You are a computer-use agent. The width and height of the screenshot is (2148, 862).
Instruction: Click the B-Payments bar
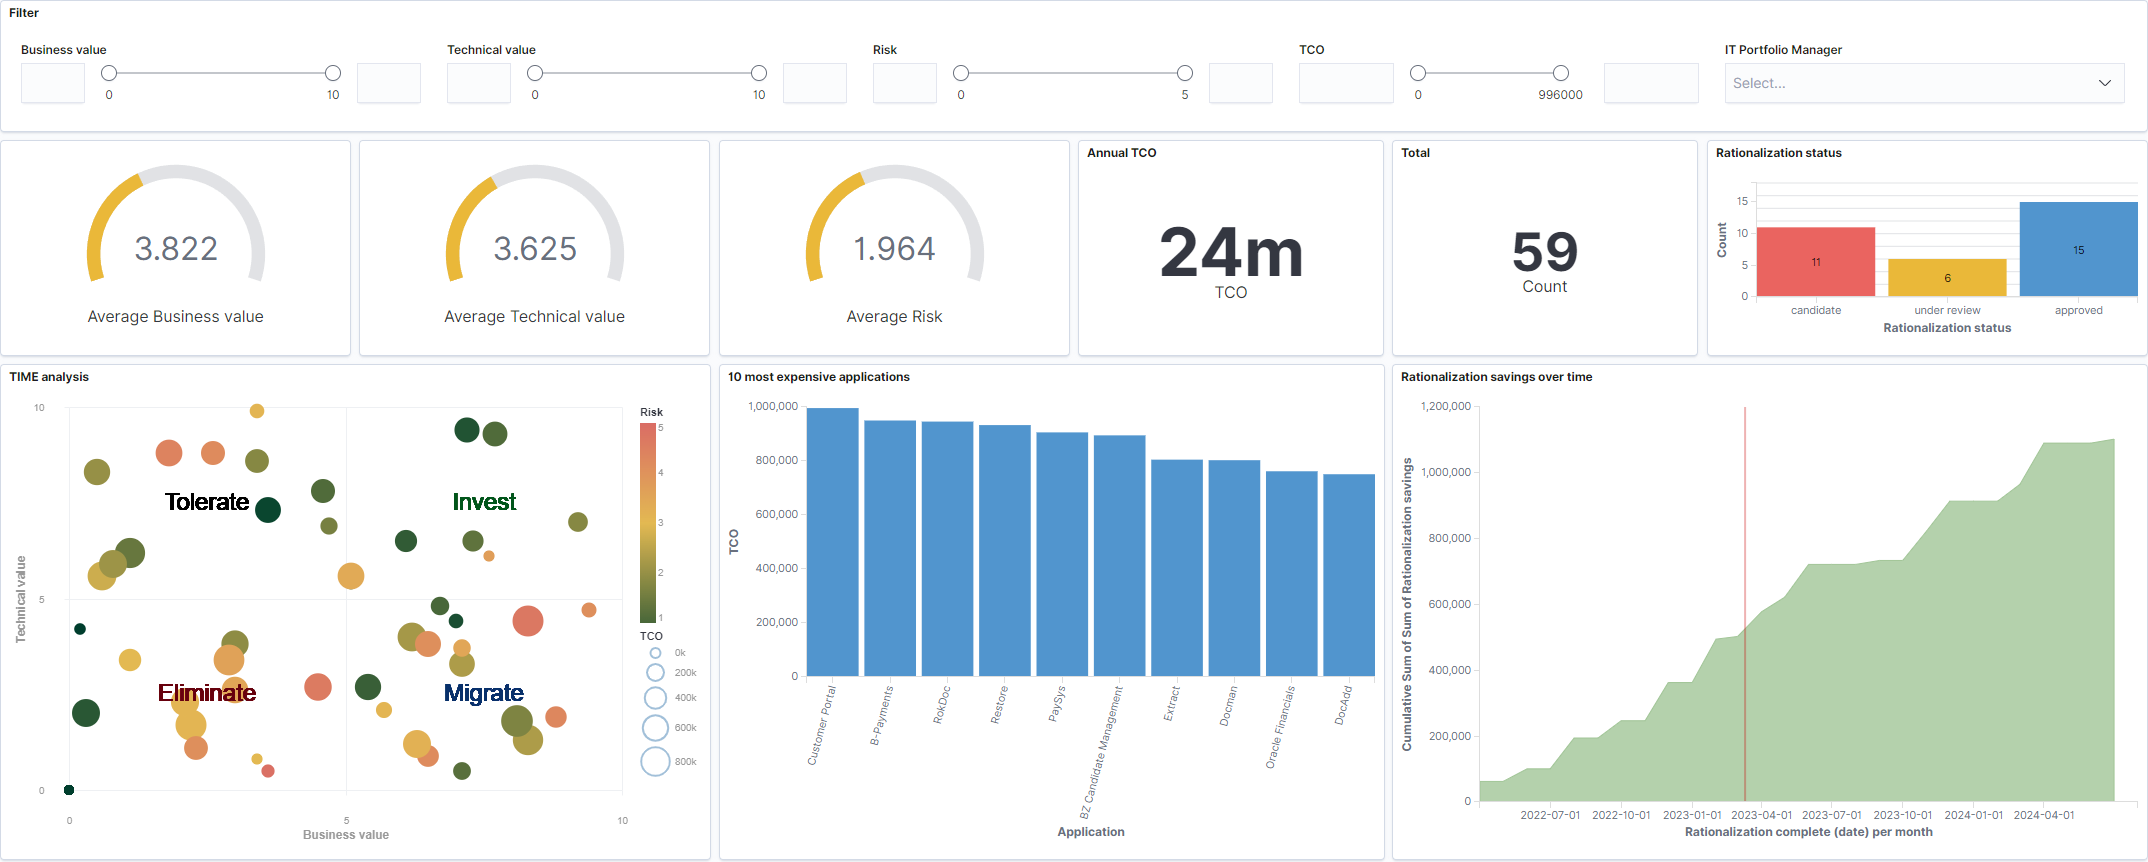pos(890,548)
